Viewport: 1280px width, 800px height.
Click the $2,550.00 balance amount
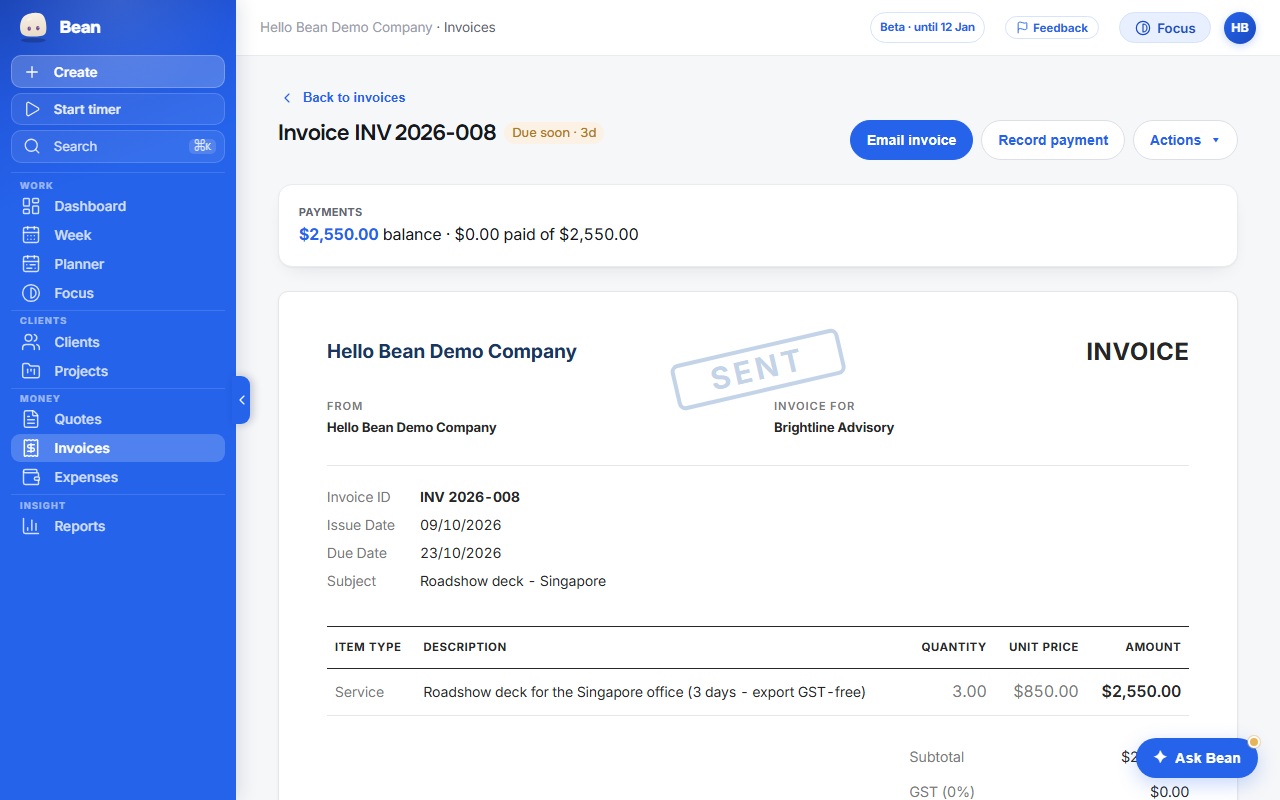pyautogui.click(x=339, y=234)
